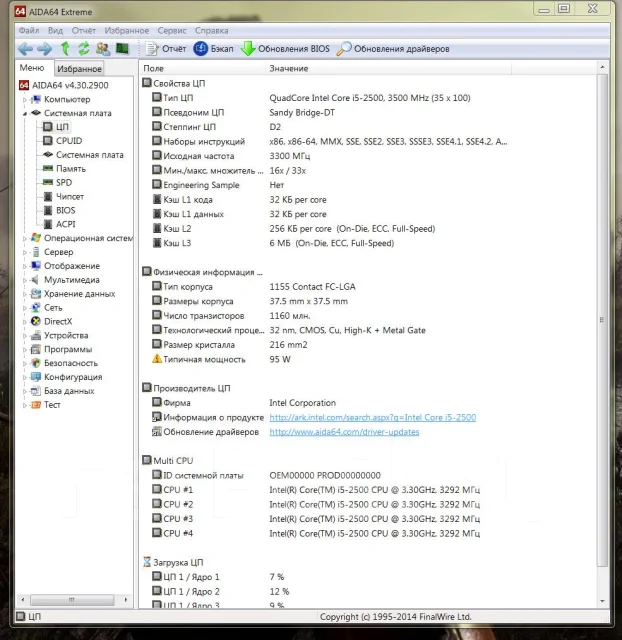Open the Отчёт report toolbar button

166,49
